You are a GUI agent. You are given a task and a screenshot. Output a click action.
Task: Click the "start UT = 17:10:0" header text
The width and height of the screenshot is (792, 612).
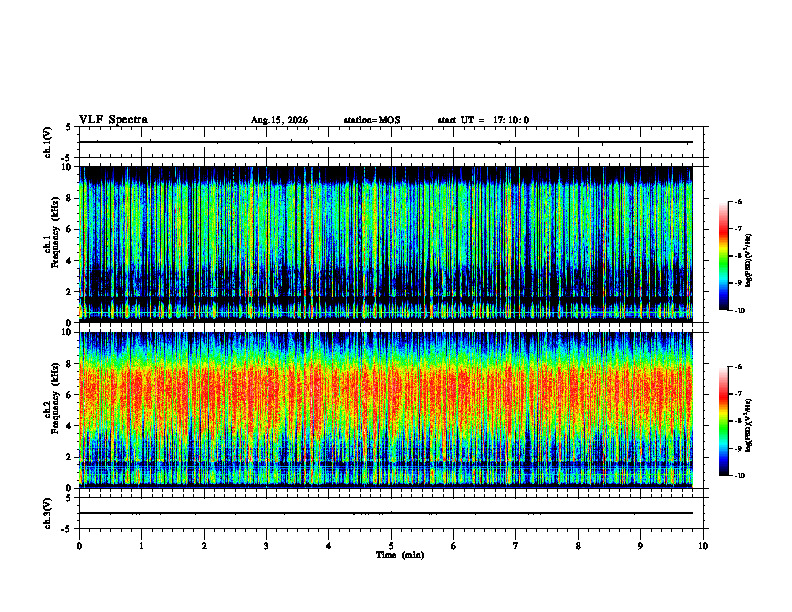tap(483, 120)
